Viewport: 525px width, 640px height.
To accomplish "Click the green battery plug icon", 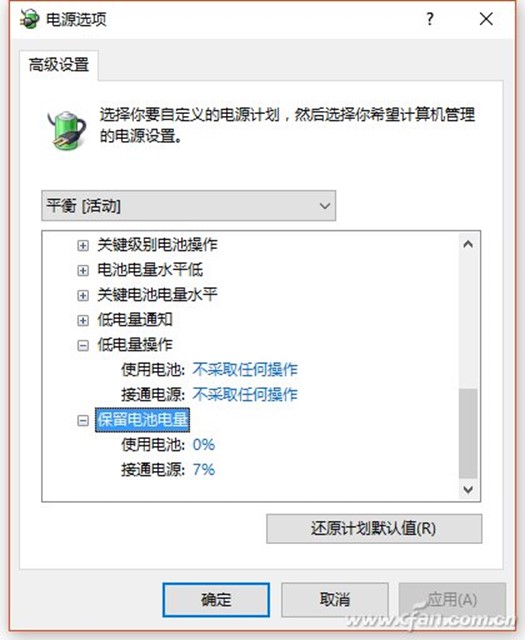I will pos(67,130).
